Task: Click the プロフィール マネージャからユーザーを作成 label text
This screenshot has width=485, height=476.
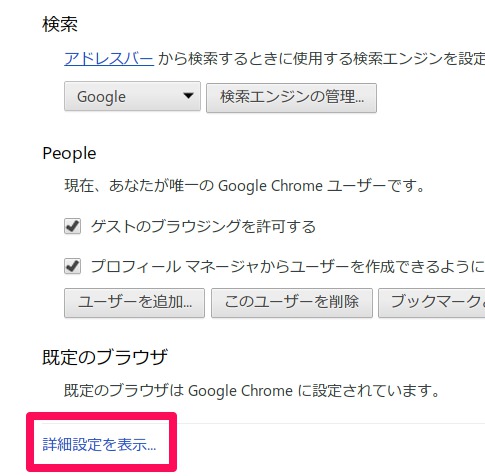Action: pos(288,267)
